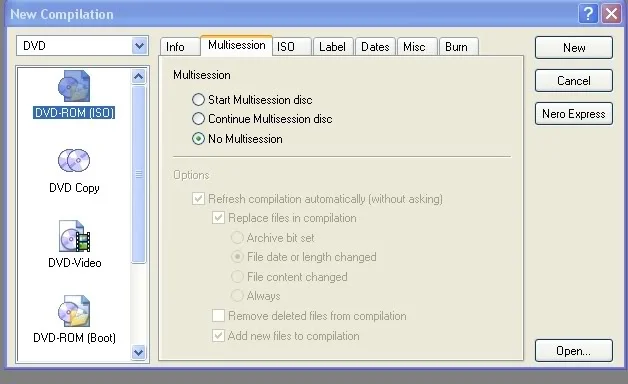Viewport: 628px width, 384px height.
Task: Switch to the ISO tab
Action: (292, 47)
